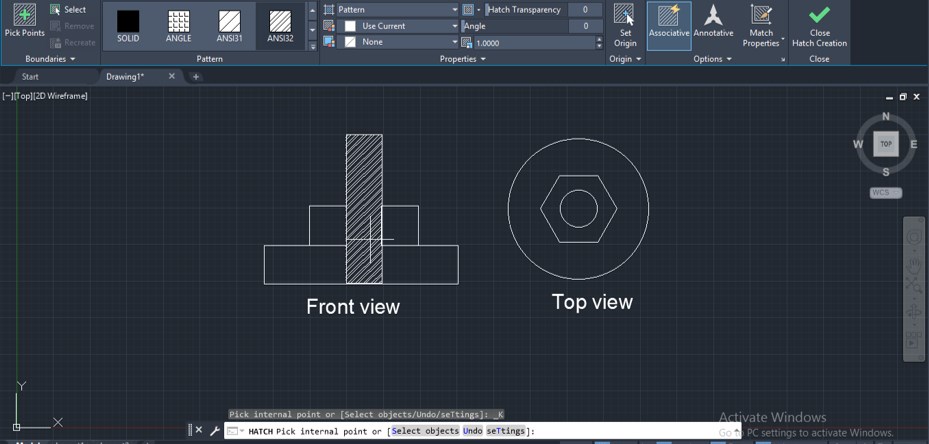The height and width of the screenshot is (444, 929).
Task: Click the hatch pattern scale icon
Action: pyautogui.click(x=467, y=43)
